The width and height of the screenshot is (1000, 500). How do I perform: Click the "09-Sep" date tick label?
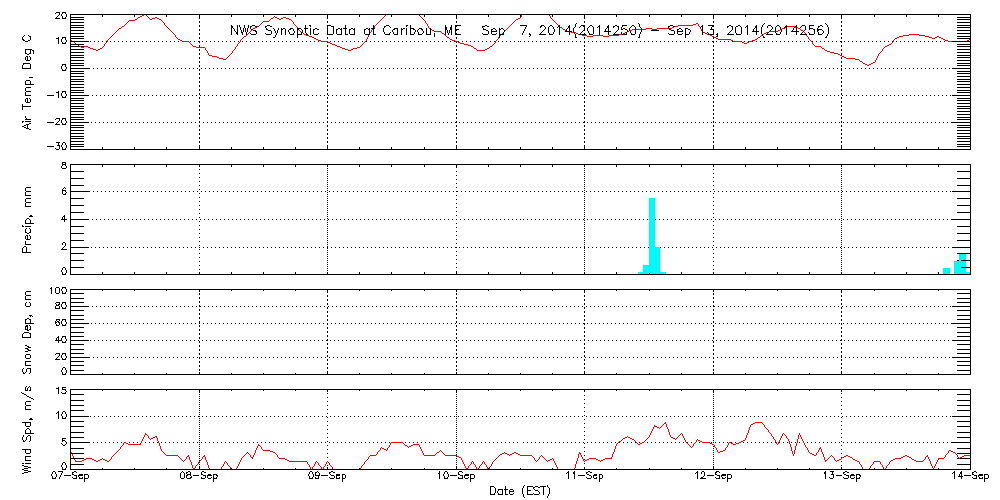click(327, 478)
